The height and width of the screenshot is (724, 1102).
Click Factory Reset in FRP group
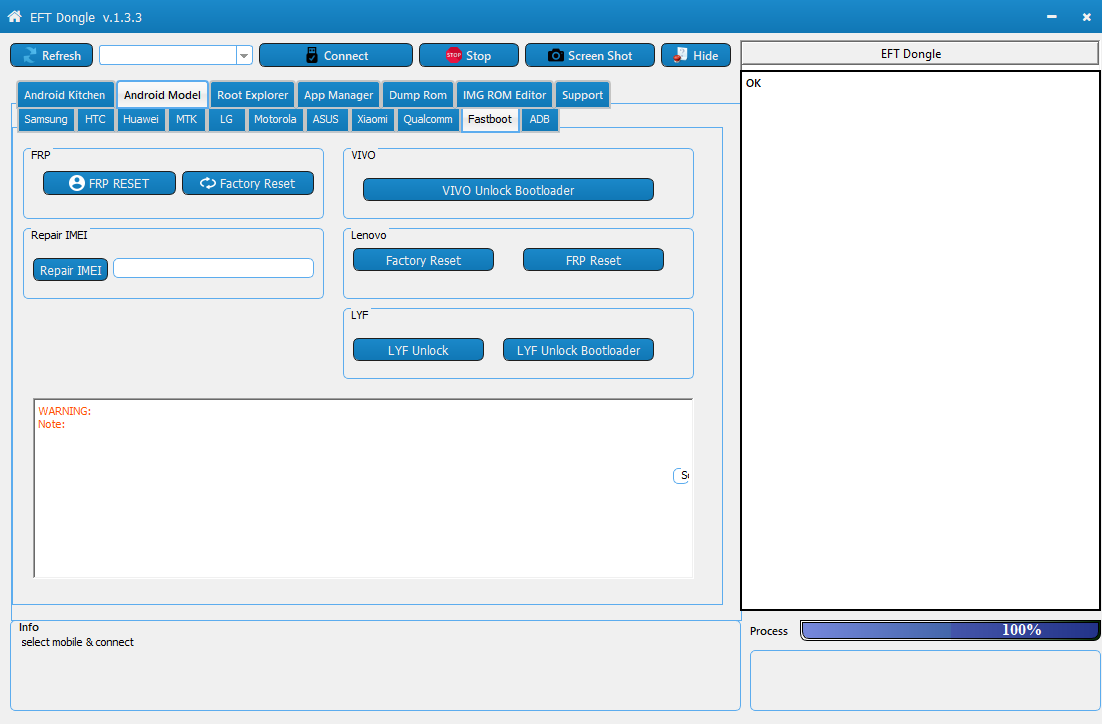pyautogui.click(x=248, y=183)
